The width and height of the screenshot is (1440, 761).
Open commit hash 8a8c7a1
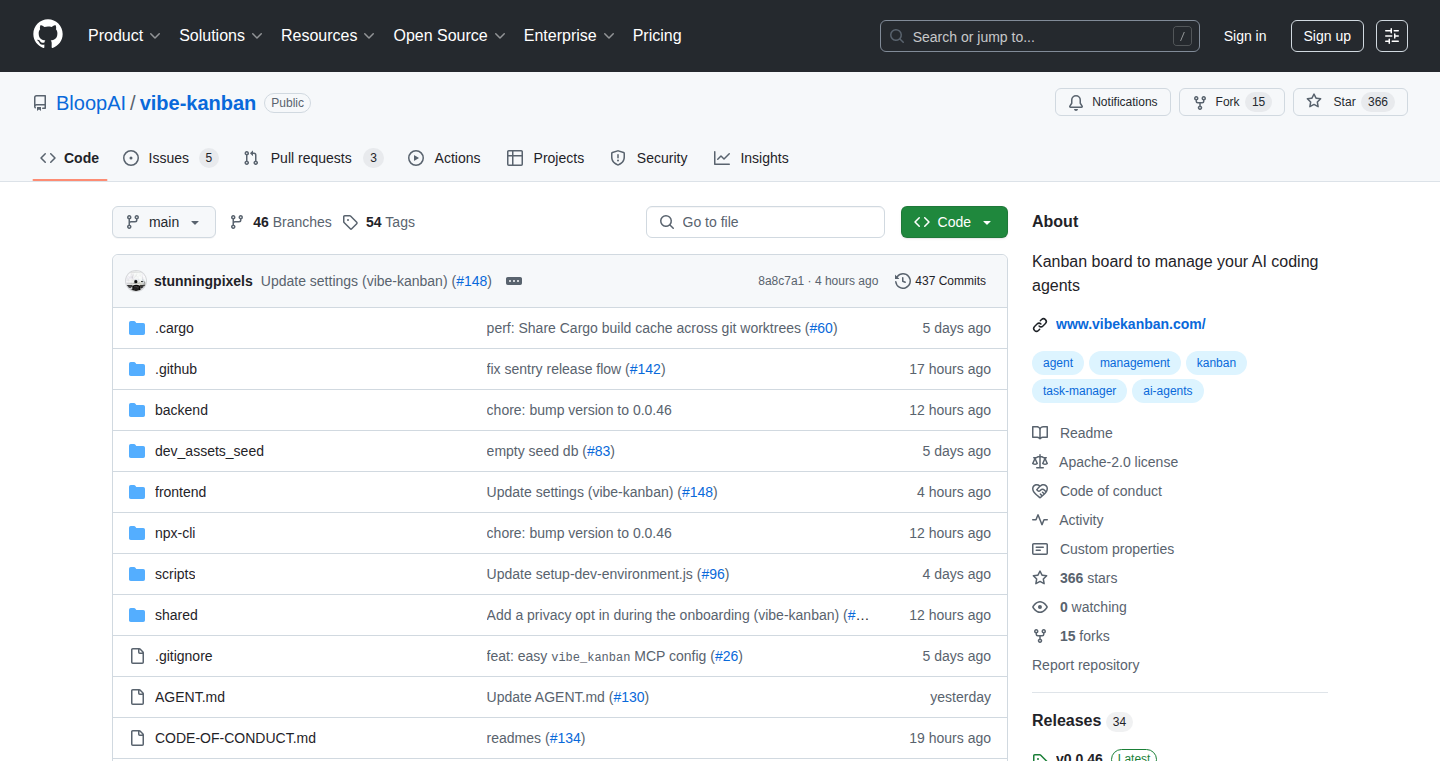tap(781, 281)
